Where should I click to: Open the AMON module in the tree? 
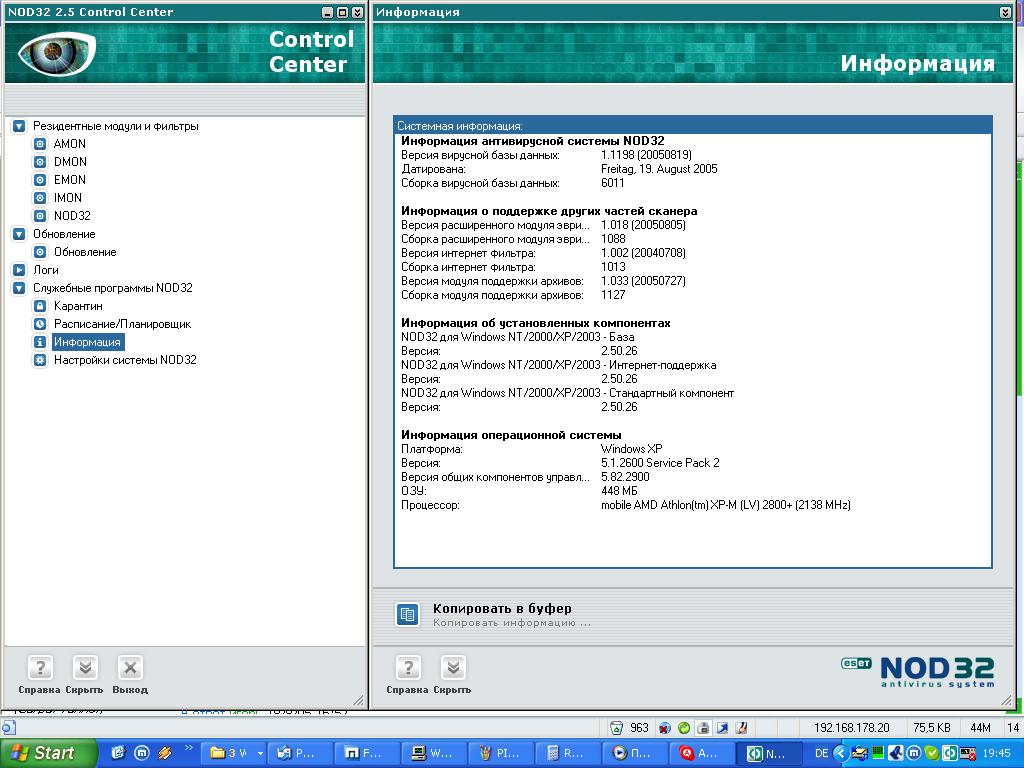pyautogui.click(x=69, y=144)
